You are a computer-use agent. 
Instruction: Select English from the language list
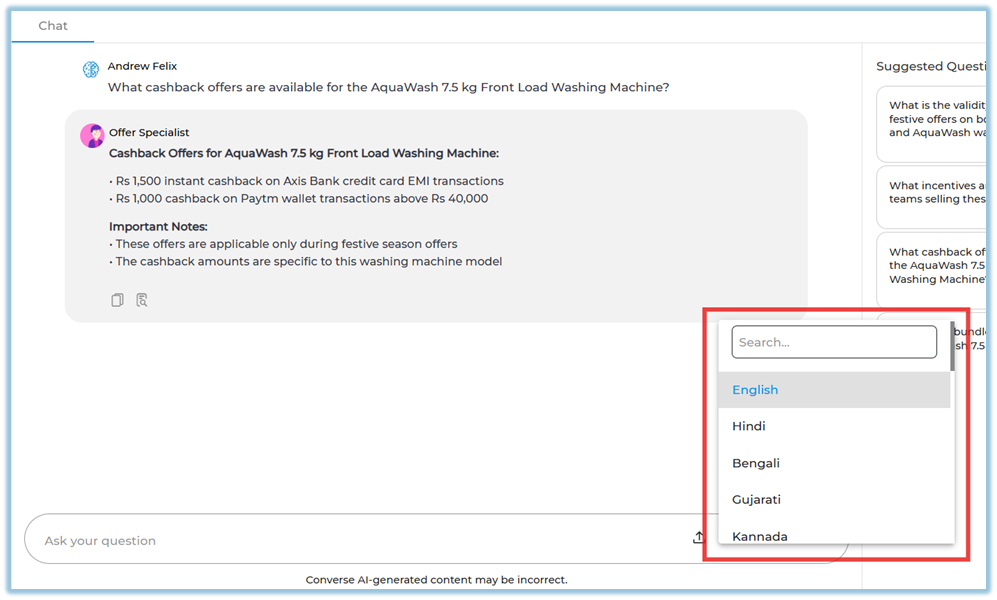pos(755,390)
